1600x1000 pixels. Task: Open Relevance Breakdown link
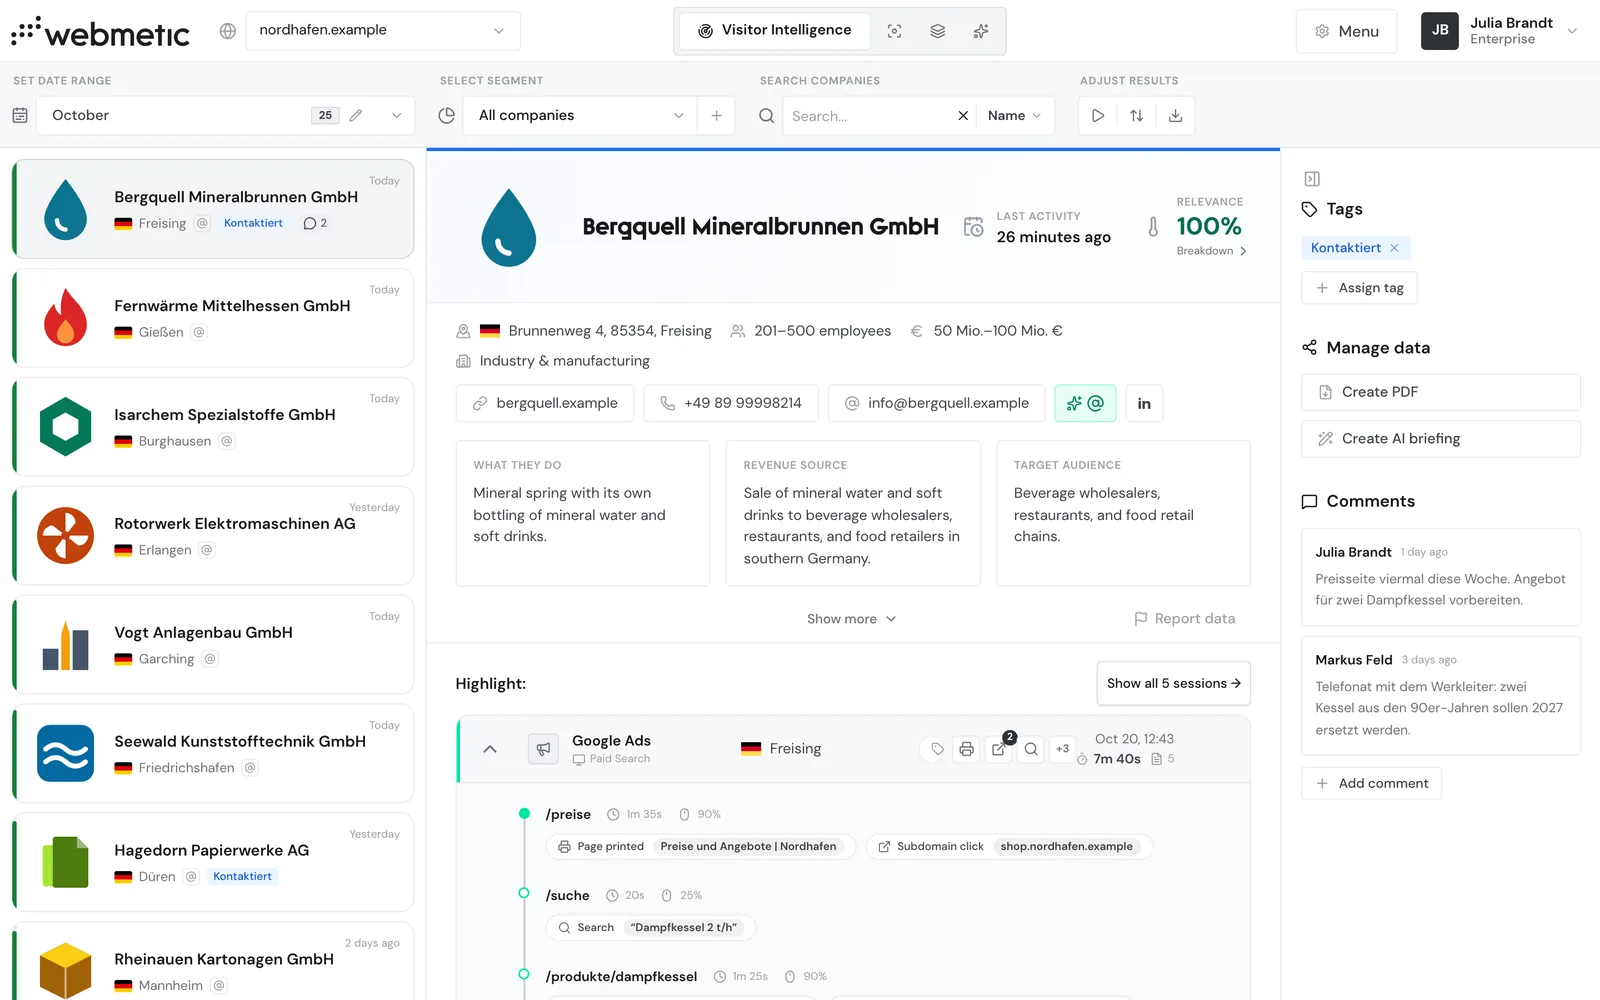(x=1211, y=251)
